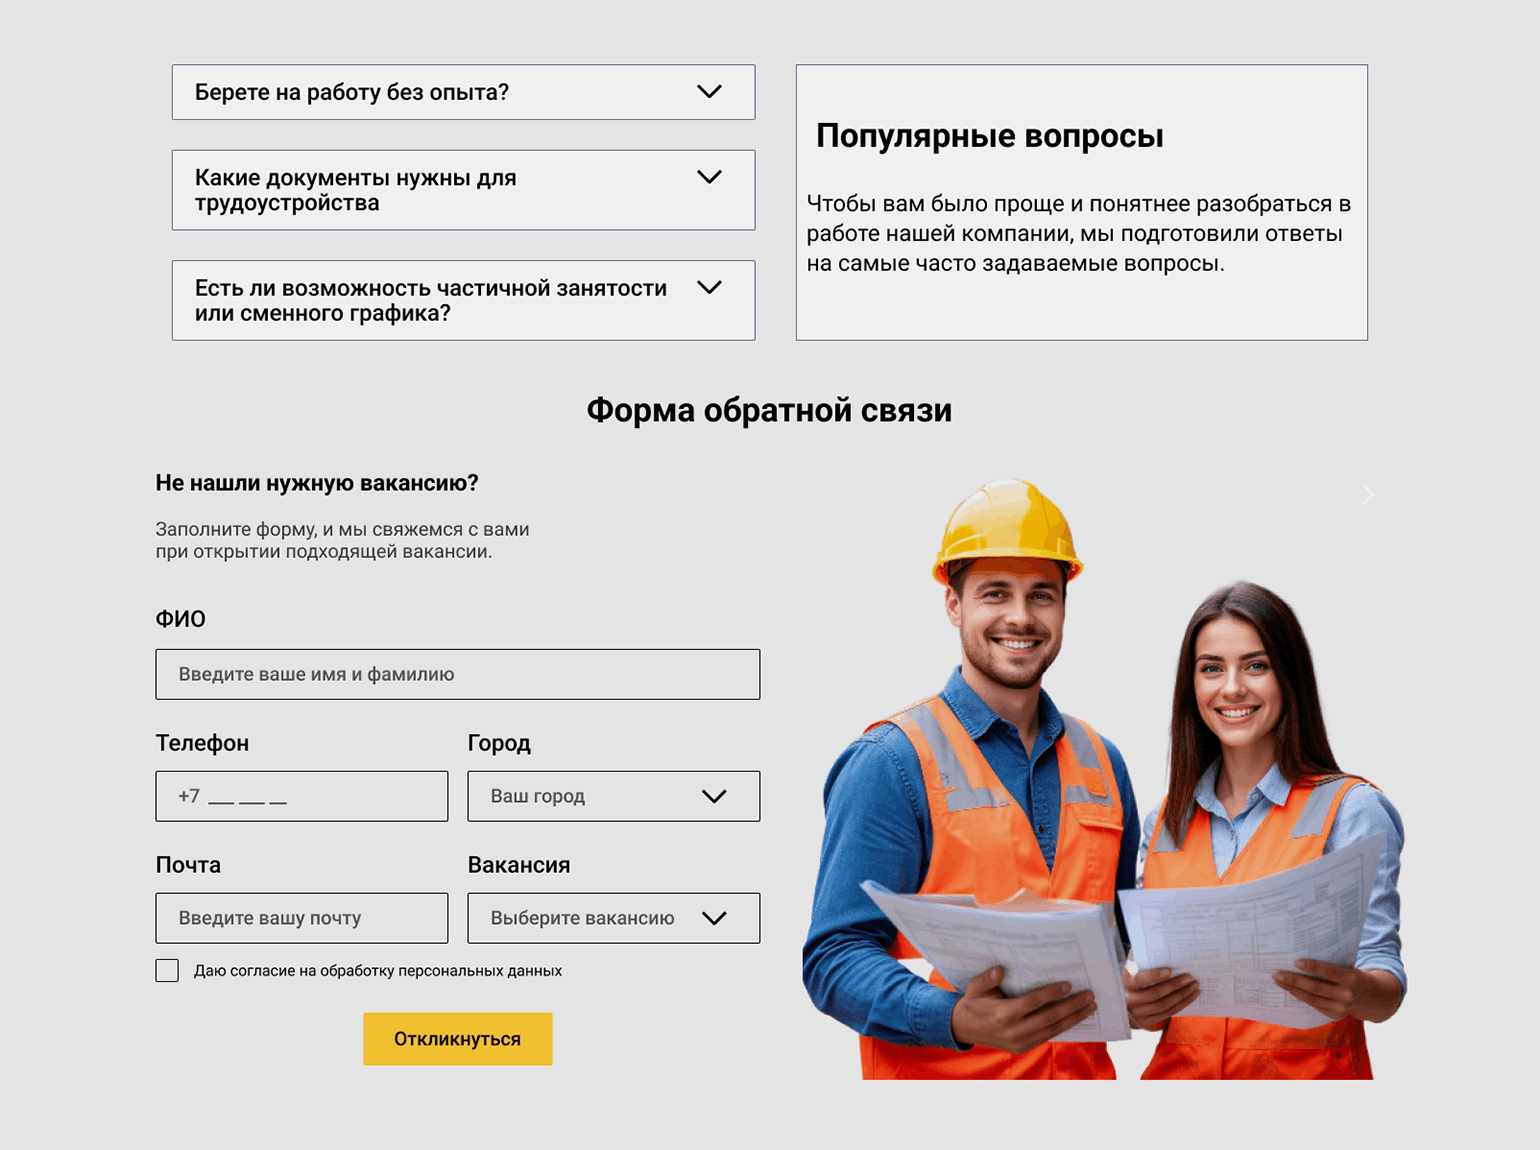The height and width of the screenshot is (1150, 1540).
Task: Click the "Чтобы вам было проще" description paragraph
Action: (1079, 234)
